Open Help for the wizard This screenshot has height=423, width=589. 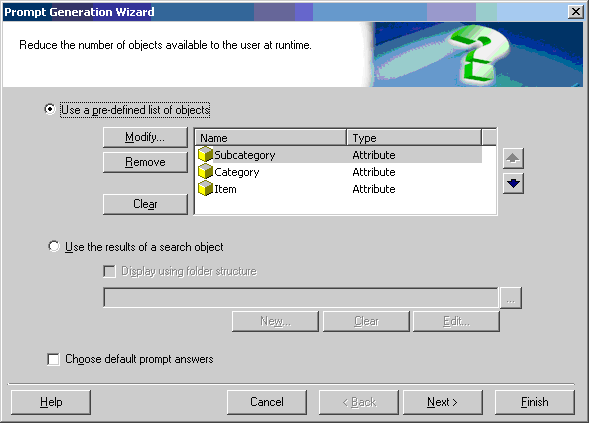pyautogui.click(x=51, y=402)
